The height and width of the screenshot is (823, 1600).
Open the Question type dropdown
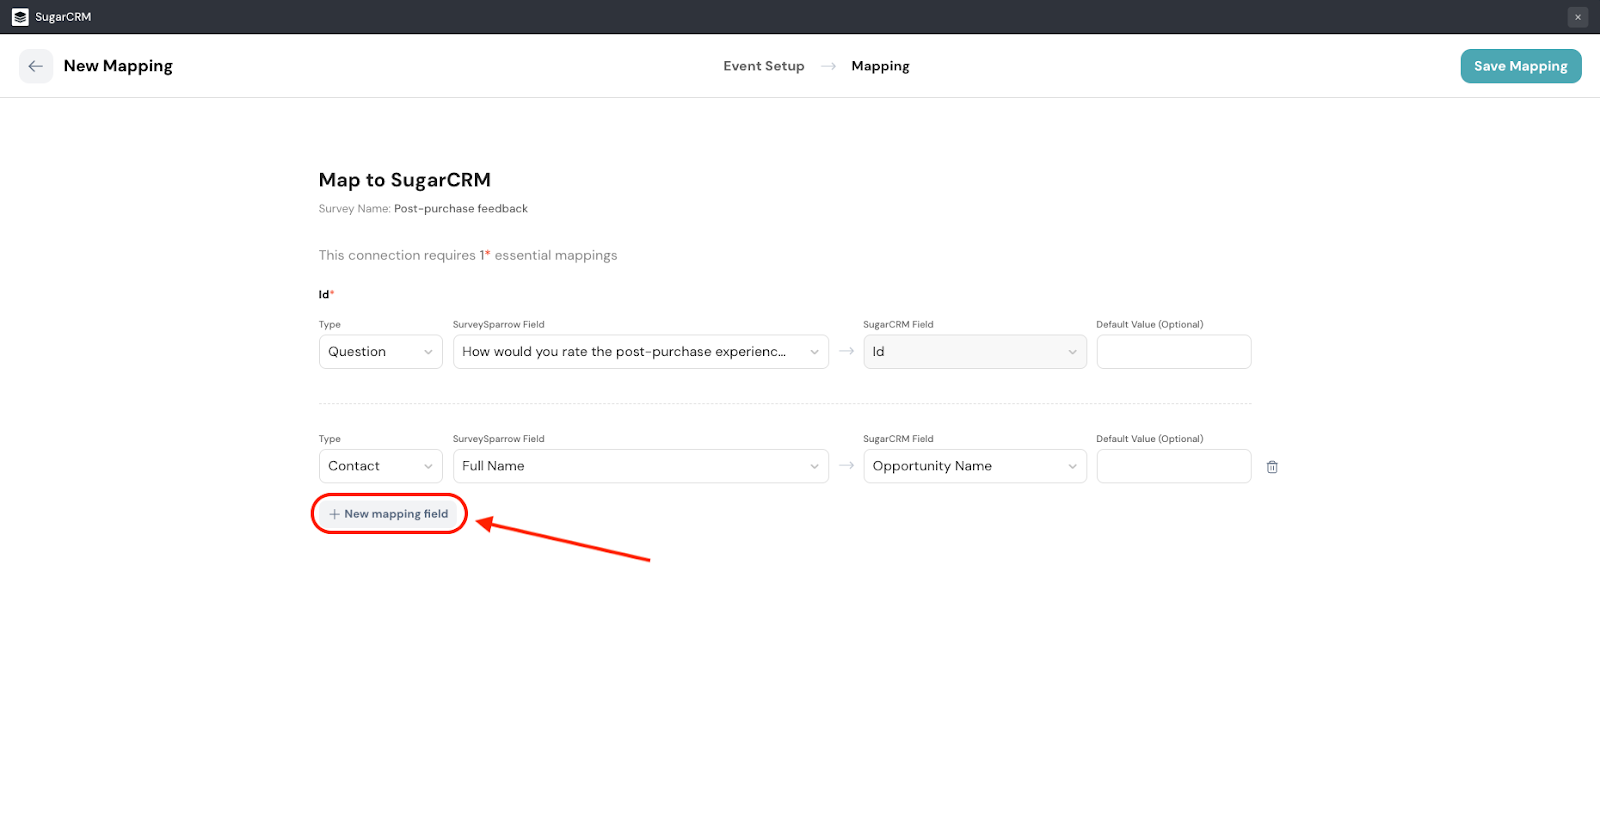(x=380, y=352)
